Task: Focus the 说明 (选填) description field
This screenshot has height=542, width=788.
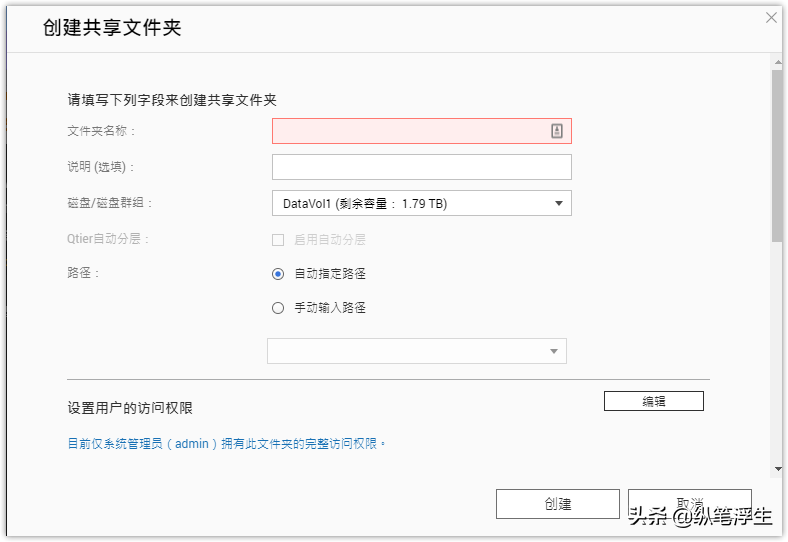Action: pos(422,167)
